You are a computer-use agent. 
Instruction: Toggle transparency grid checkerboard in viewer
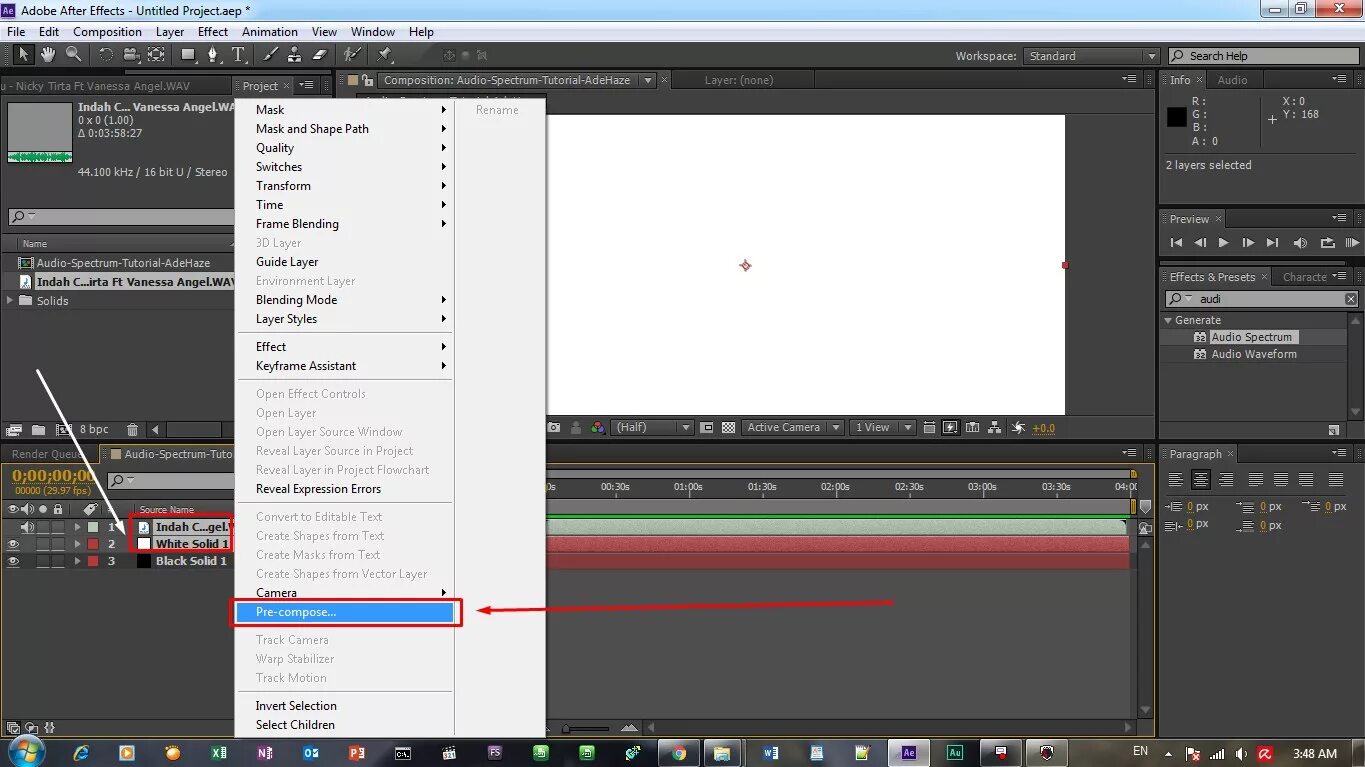(729, 427)
